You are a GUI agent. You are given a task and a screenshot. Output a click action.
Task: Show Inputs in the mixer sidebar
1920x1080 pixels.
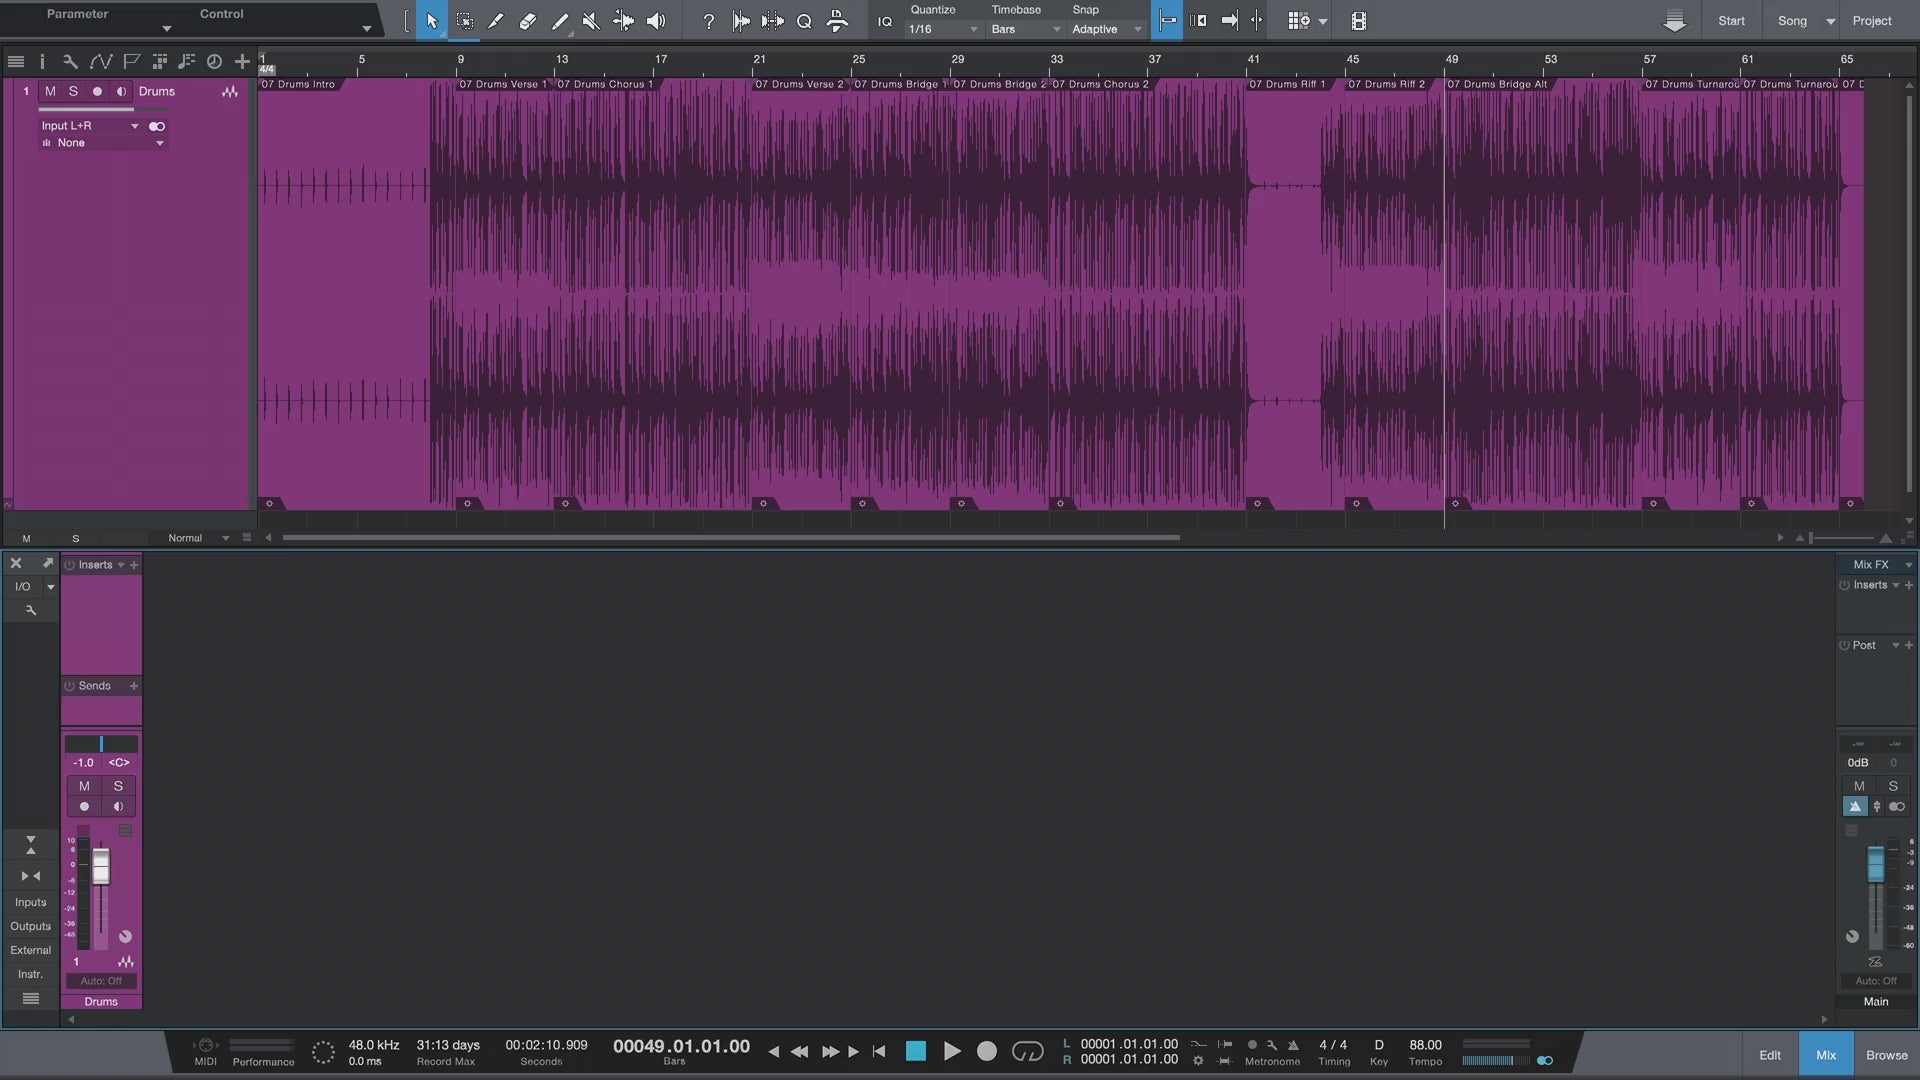coord(31,902)
